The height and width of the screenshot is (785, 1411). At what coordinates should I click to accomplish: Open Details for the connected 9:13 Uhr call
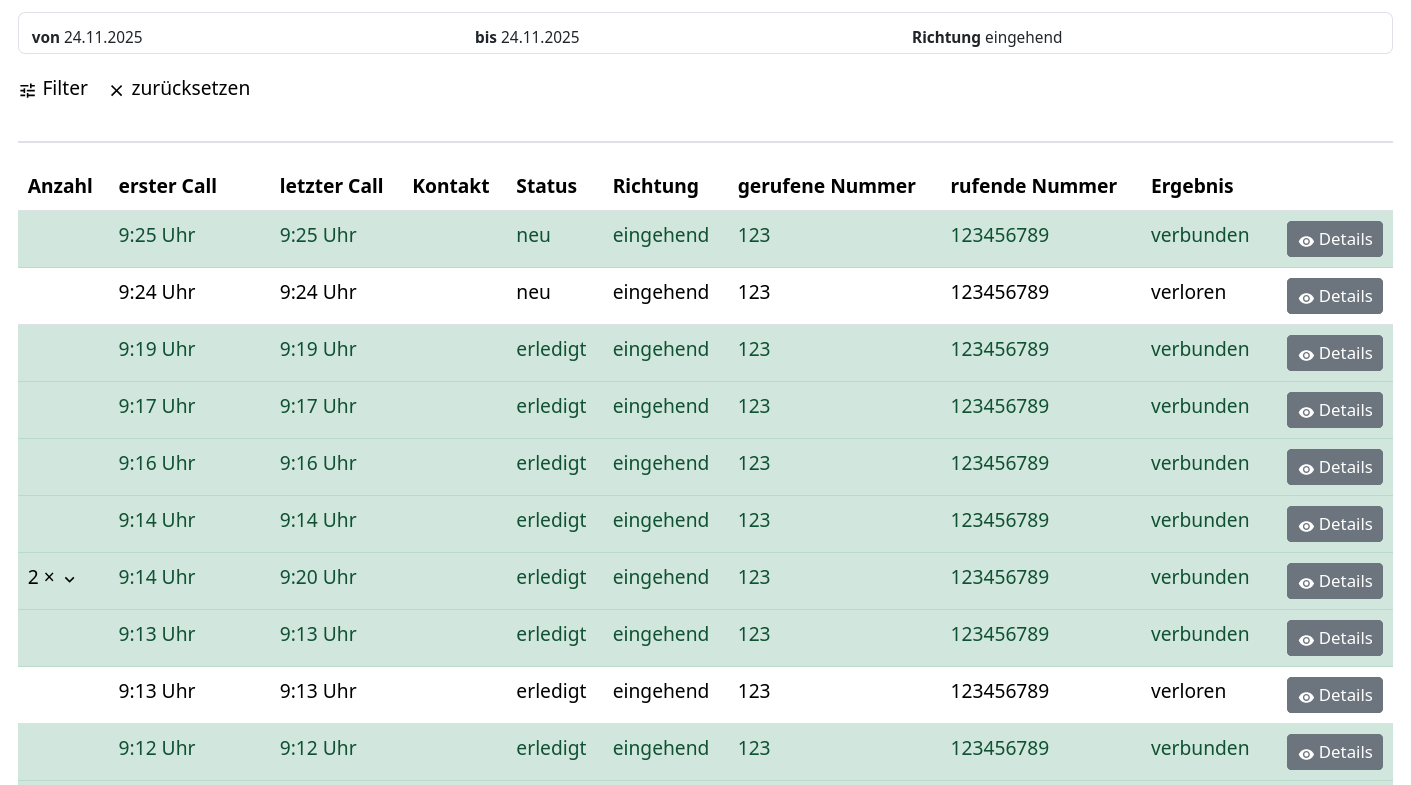click(1334, 639)
